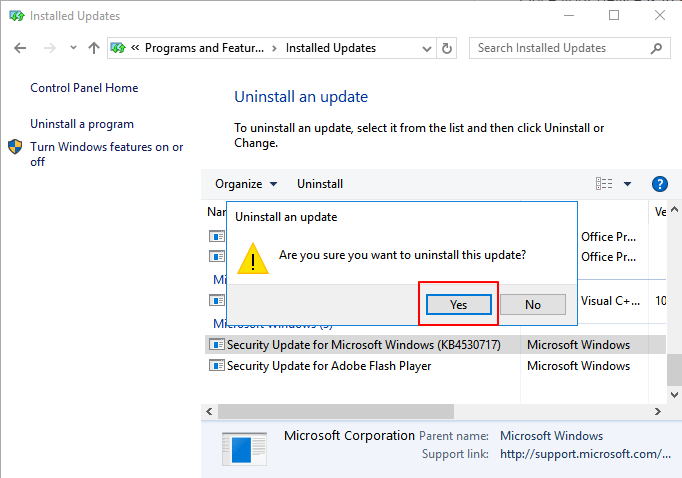Click the view layout icon

click(x=604, y=184)
